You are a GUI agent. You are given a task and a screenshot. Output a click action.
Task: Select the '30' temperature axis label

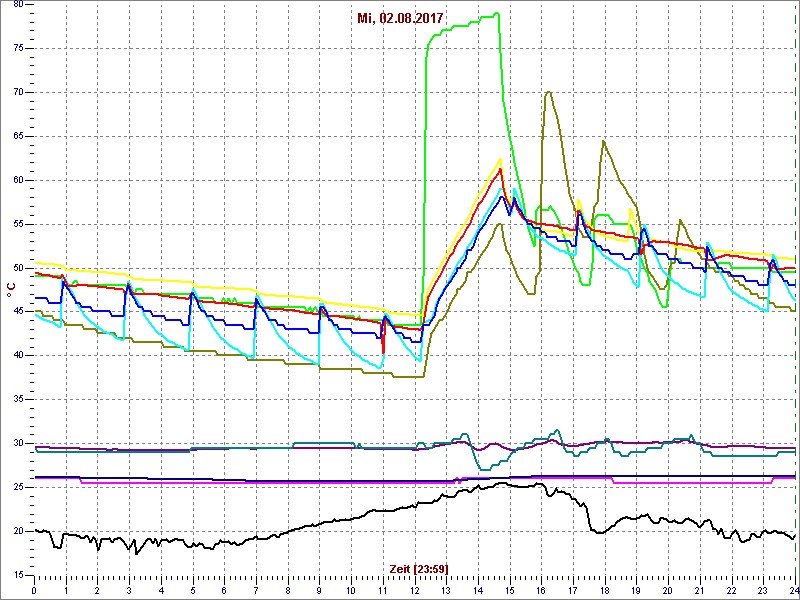[x=17, y=443]
